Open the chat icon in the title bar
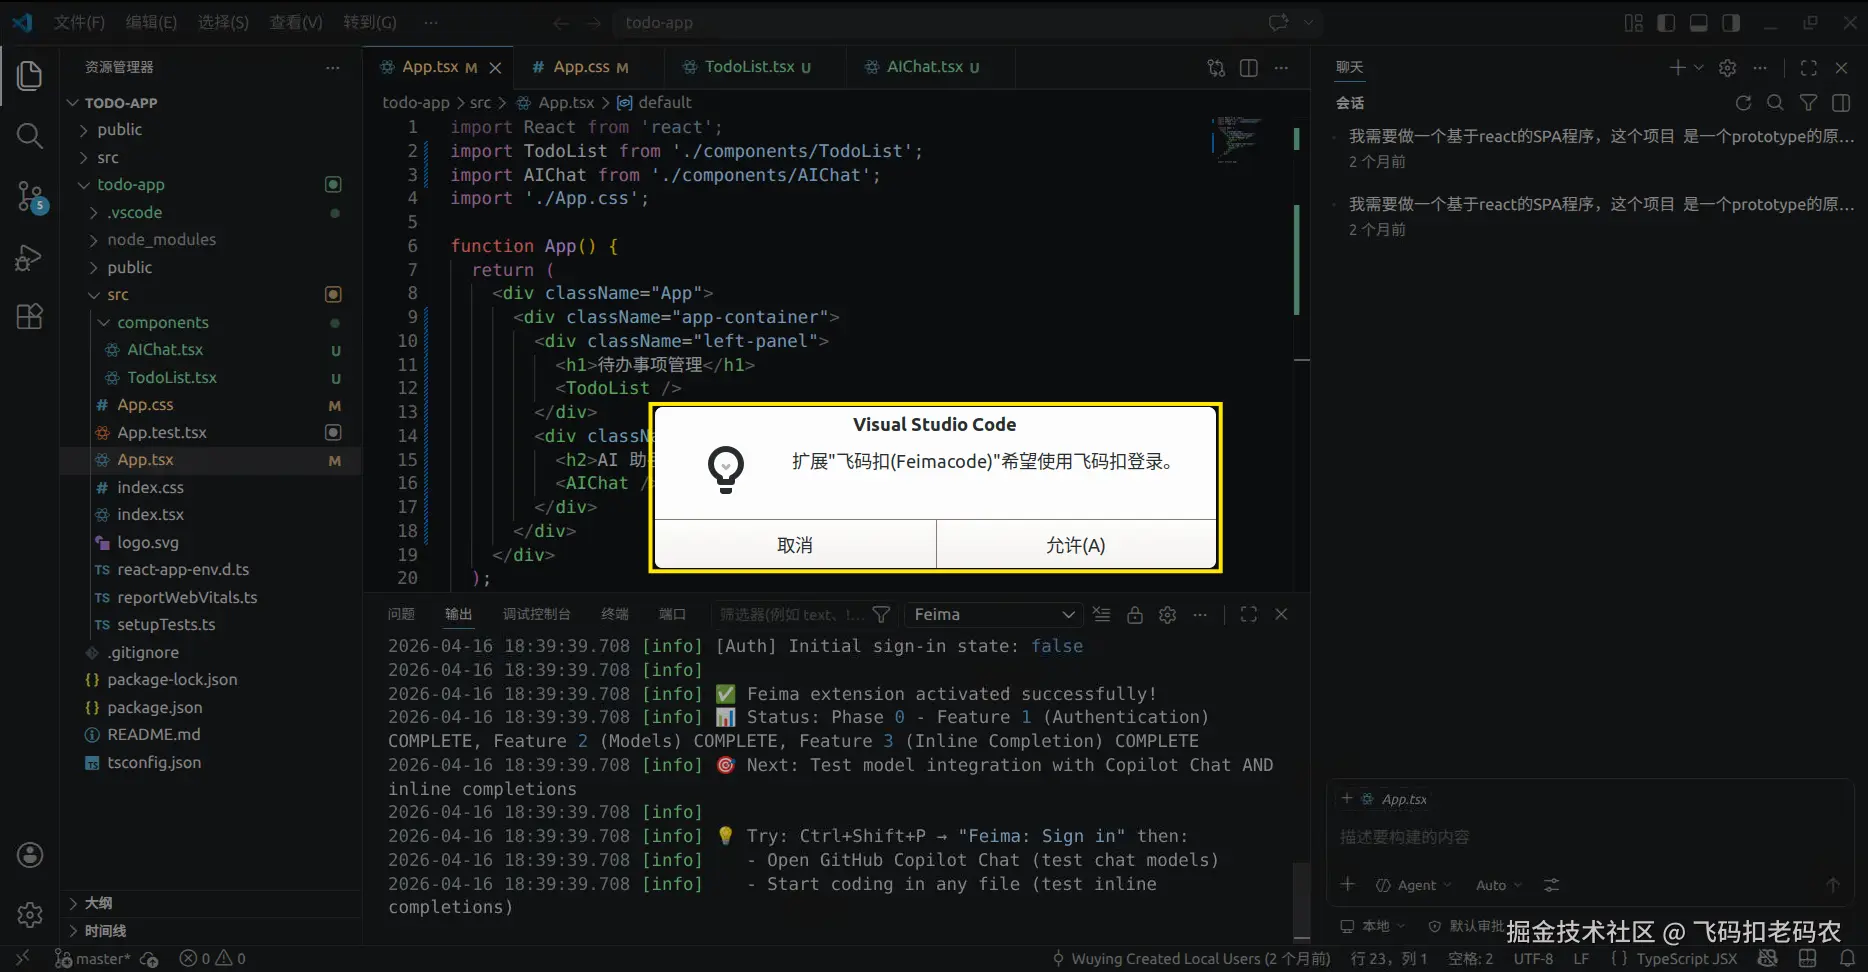This screenshot has width=1868, height=972. (1278, 23)
